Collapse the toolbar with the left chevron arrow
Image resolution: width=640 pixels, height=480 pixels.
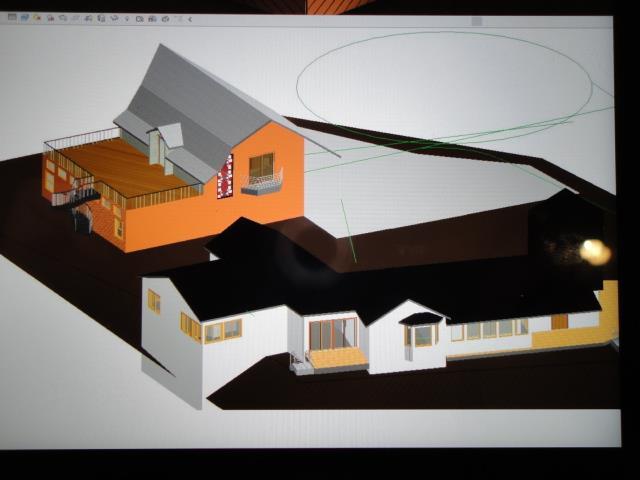point(190,19)
